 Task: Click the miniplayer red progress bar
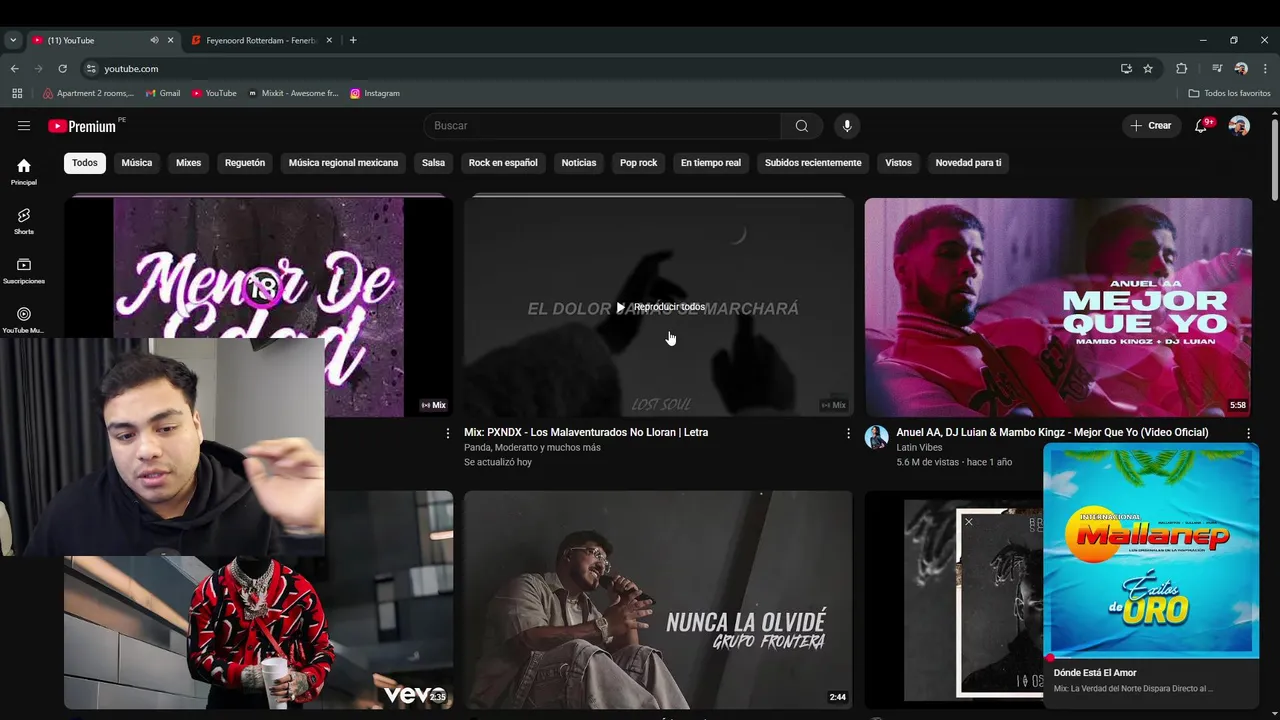pyautogui.click(x=1151, y=657)
